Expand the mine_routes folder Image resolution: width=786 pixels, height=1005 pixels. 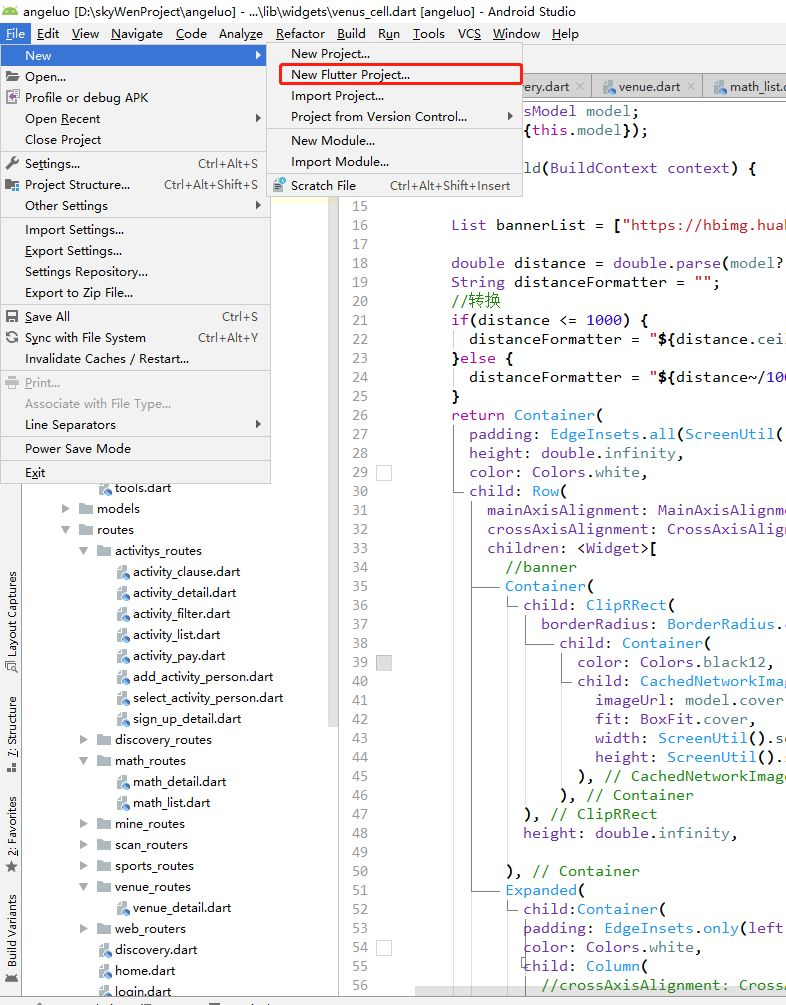coord(83,824)
